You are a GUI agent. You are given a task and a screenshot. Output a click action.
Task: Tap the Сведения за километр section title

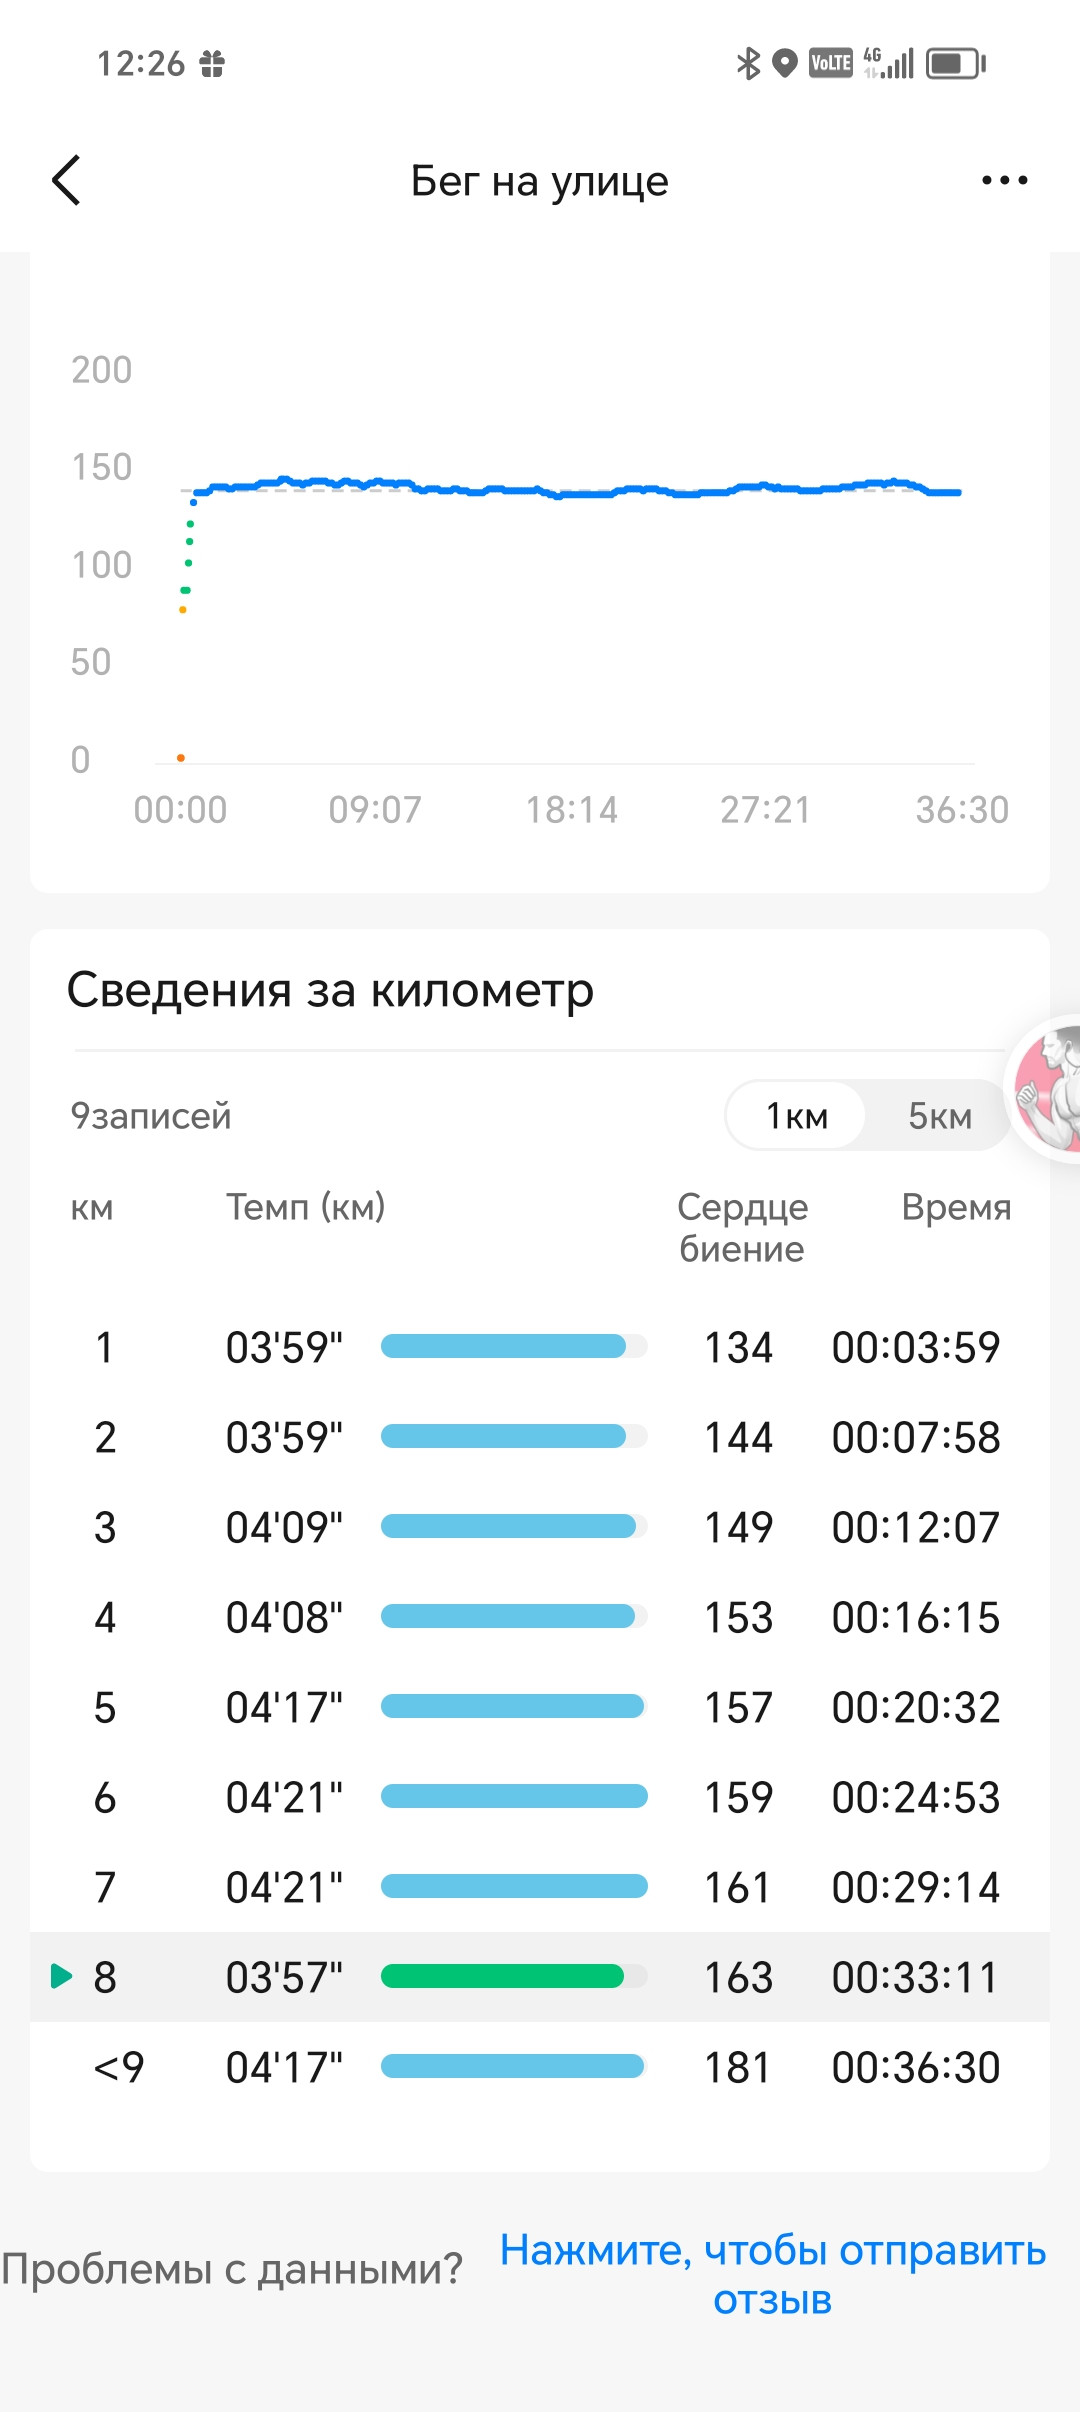tap(330, 990)
